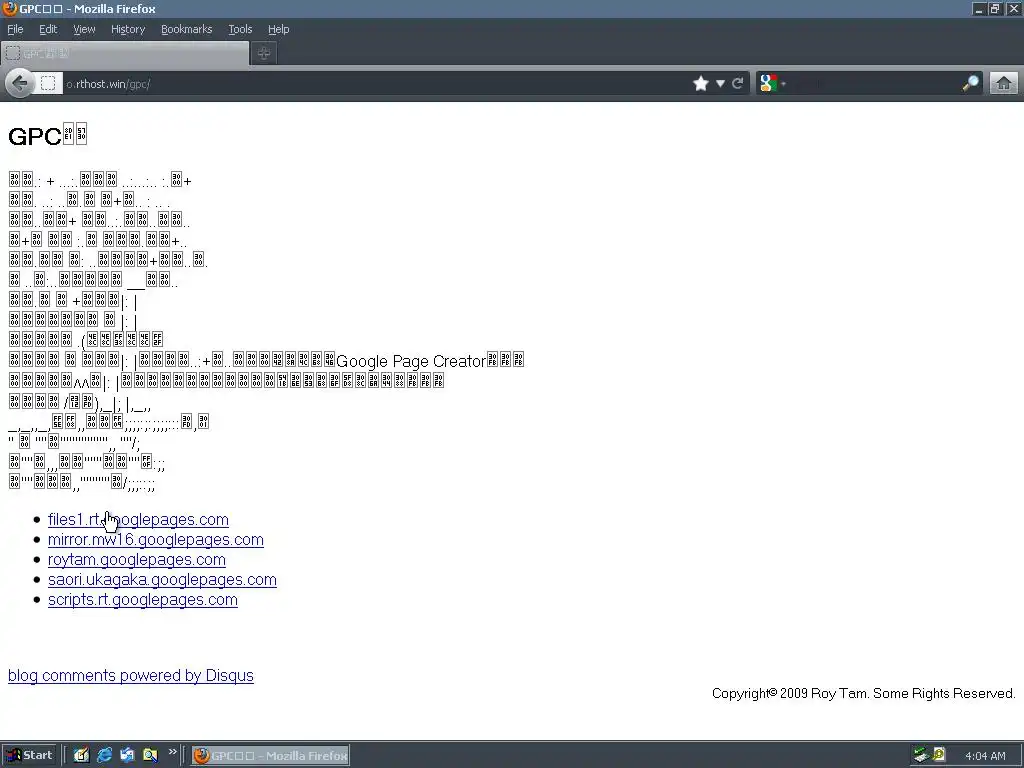Click the second system tray icon

[x=939, y=756]
